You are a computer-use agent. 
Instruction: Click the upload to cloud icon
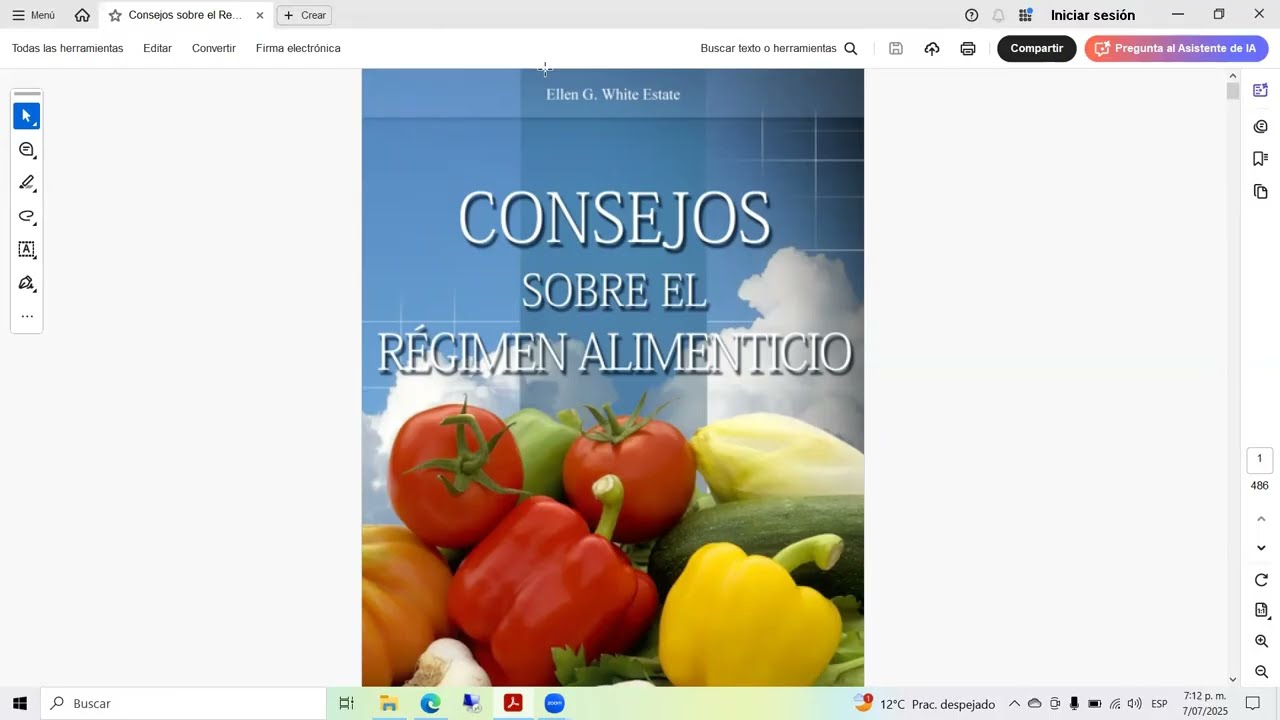932,48
